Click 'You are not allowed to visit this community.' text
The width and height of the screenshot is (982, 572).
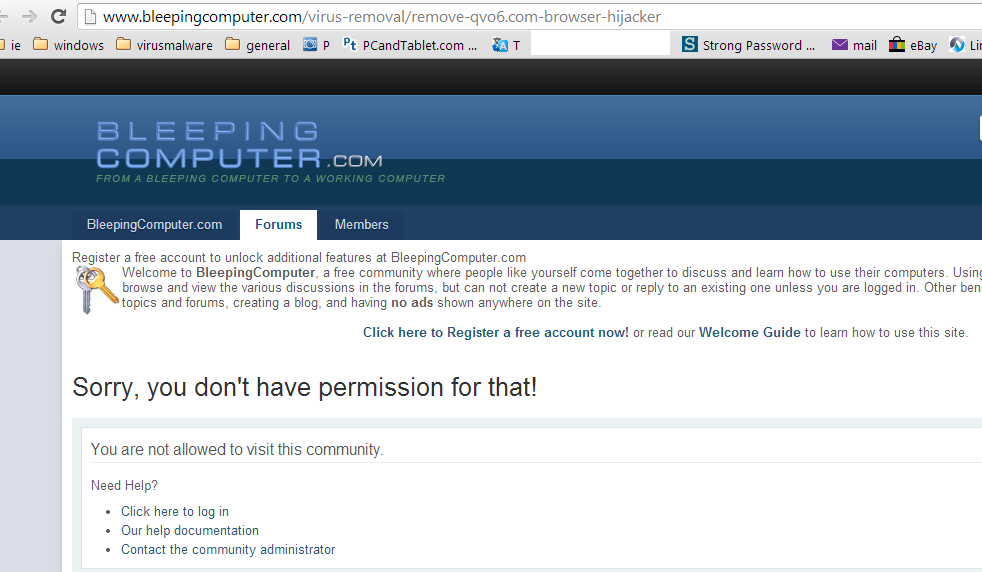coord(237,449)
